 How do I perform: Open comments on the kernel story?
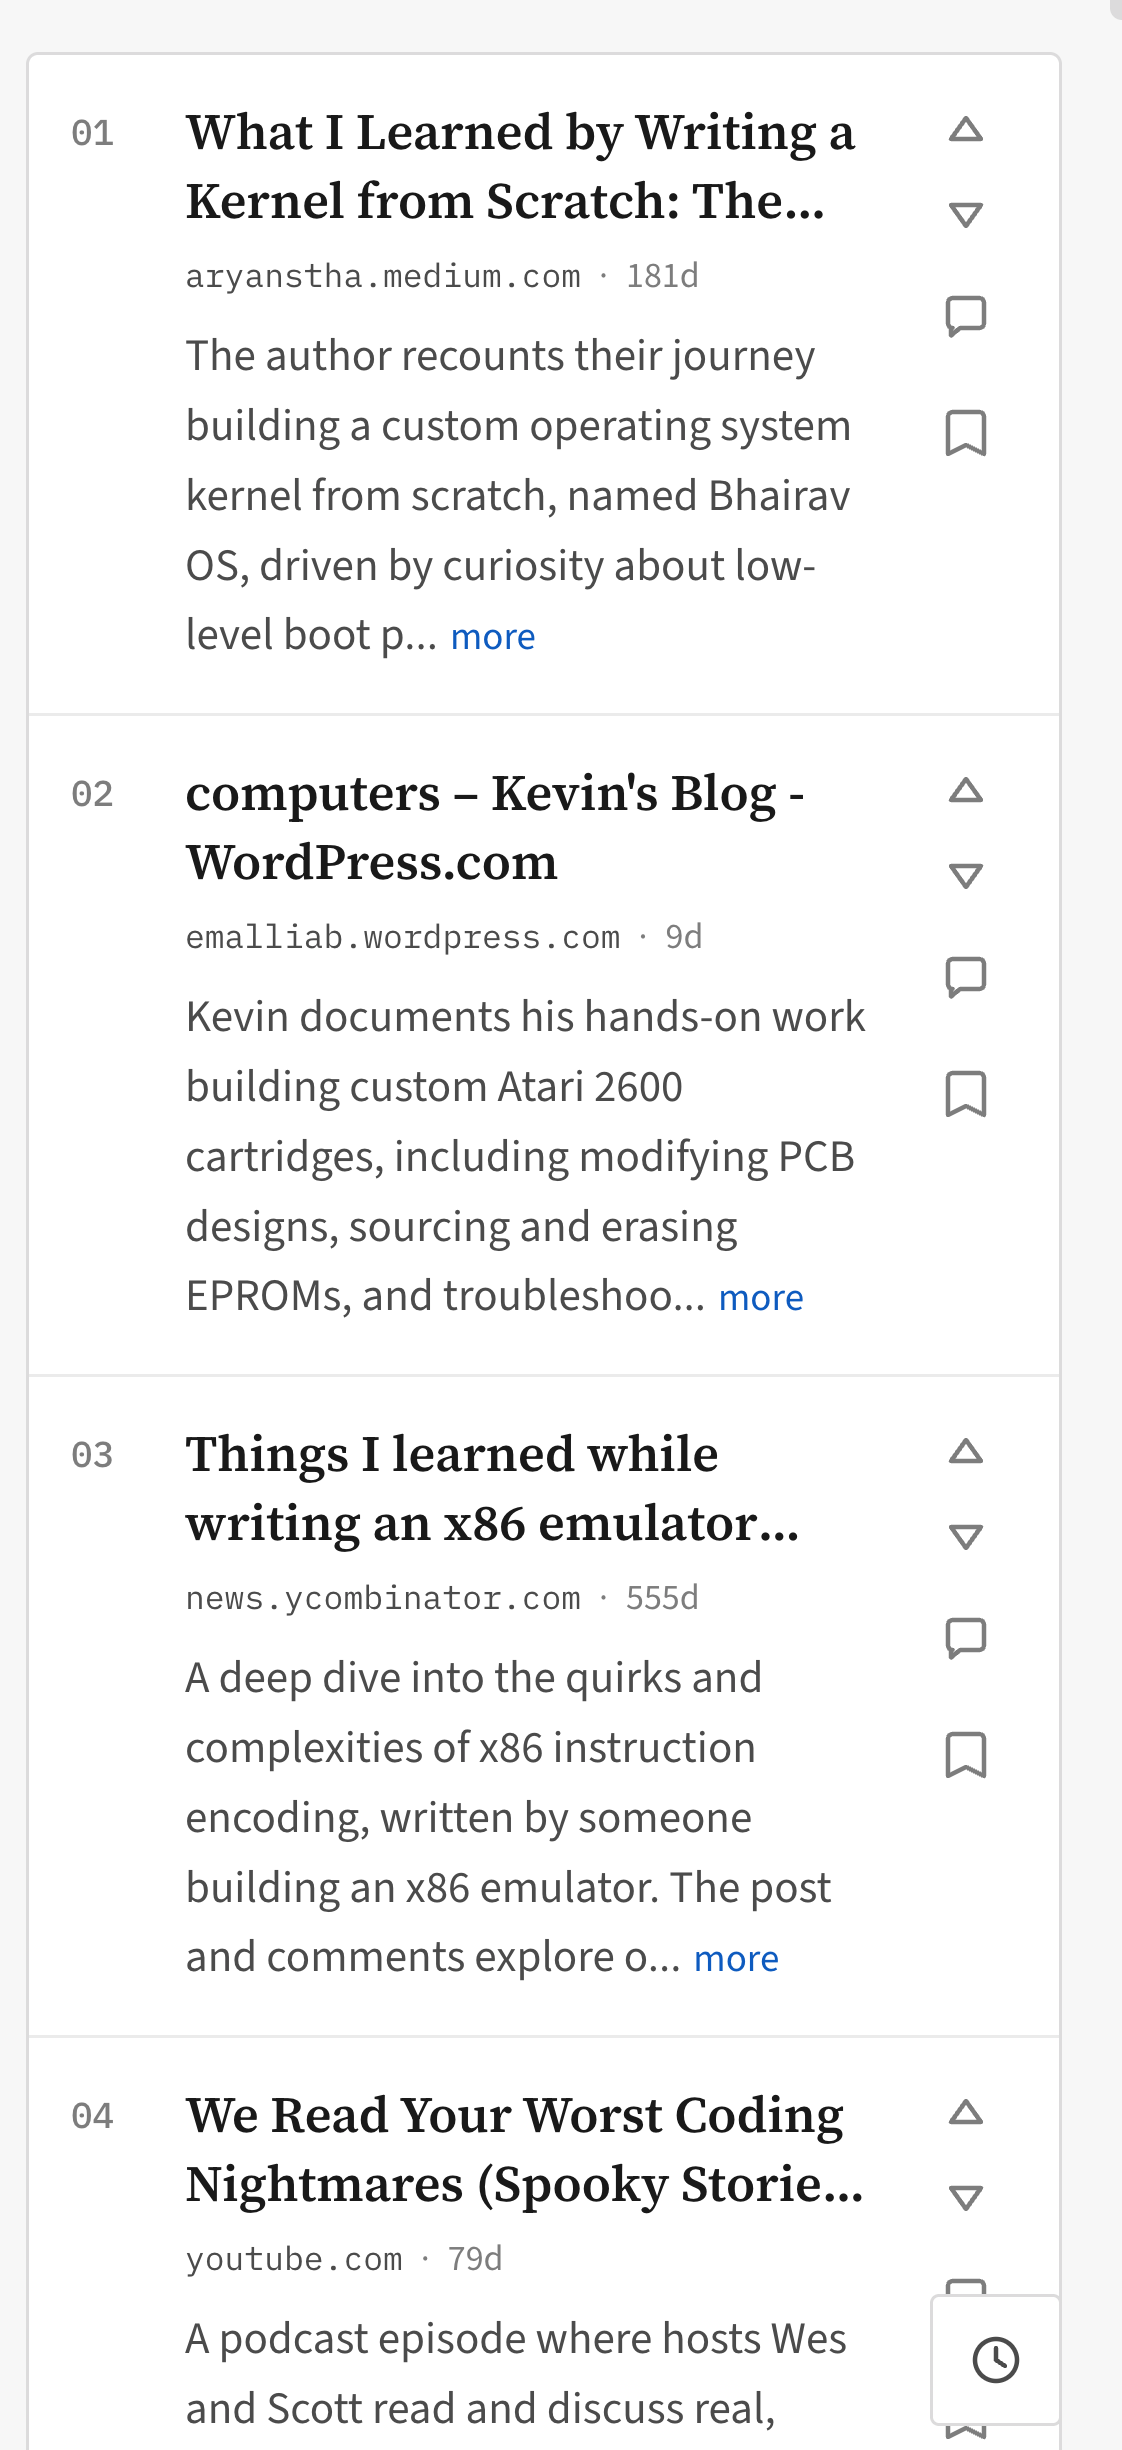point(967,318)
